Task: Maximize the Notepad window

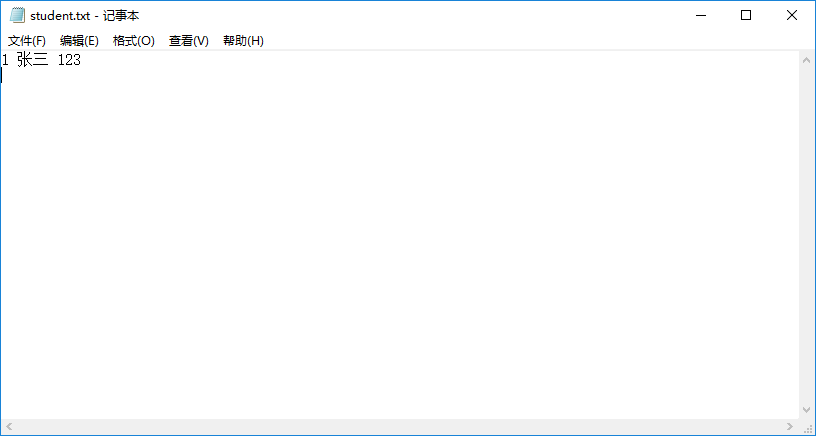Action: pos(746,16)
